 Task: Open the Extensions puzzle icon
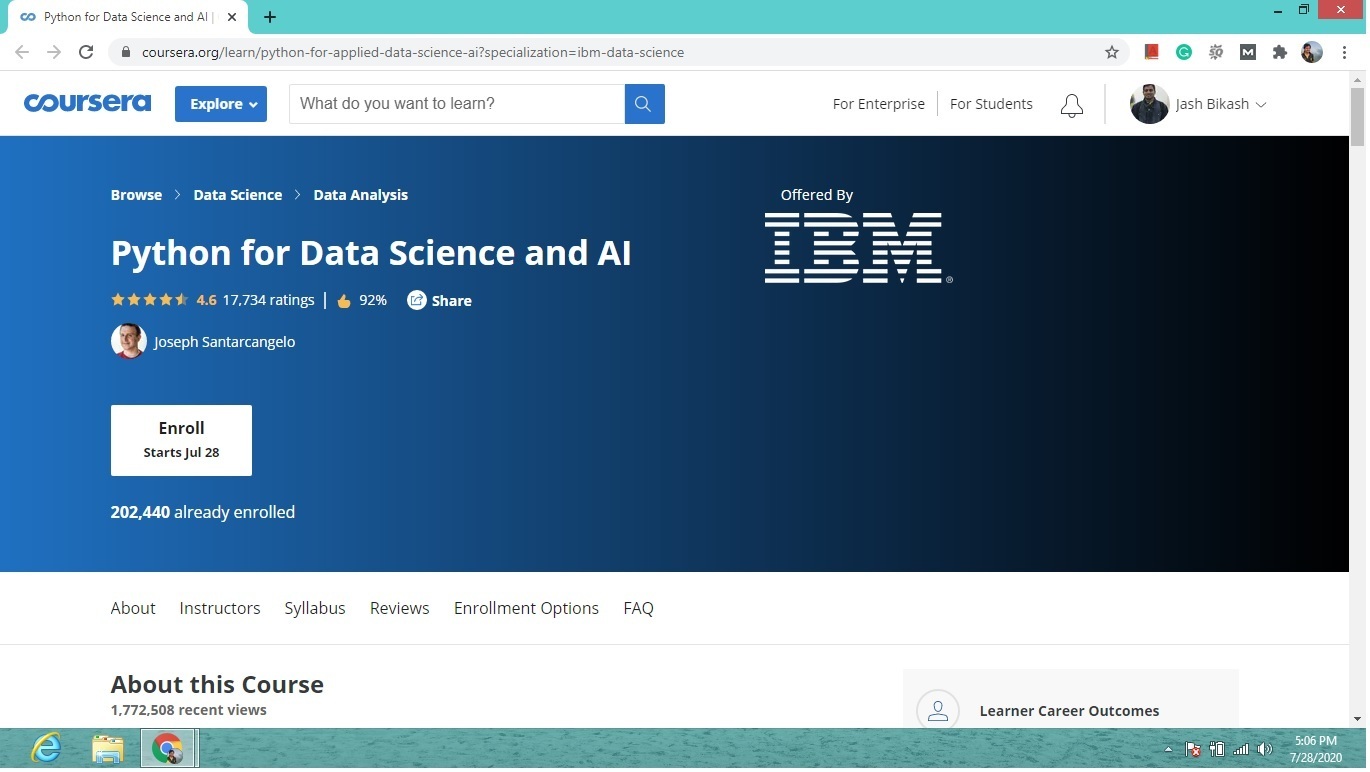tap(1280, 52)
